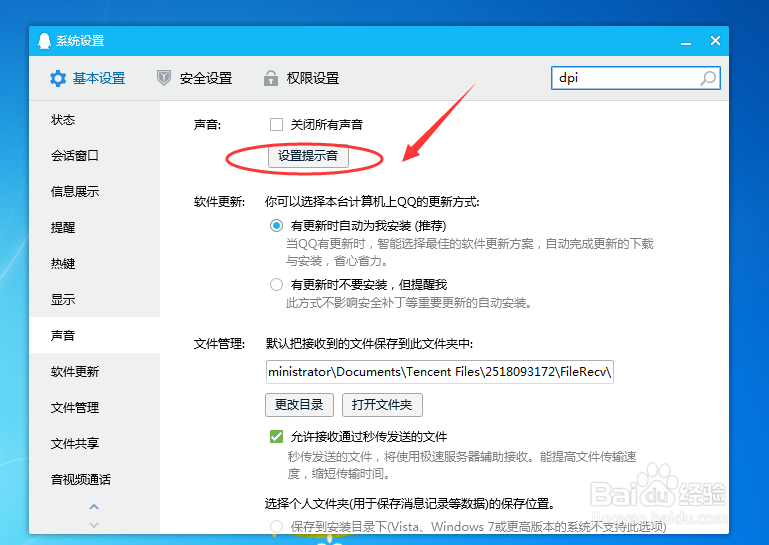The width and height of the screenshot is (769, 545).
Task: Click the magnifier search icon
Action: 708,78
